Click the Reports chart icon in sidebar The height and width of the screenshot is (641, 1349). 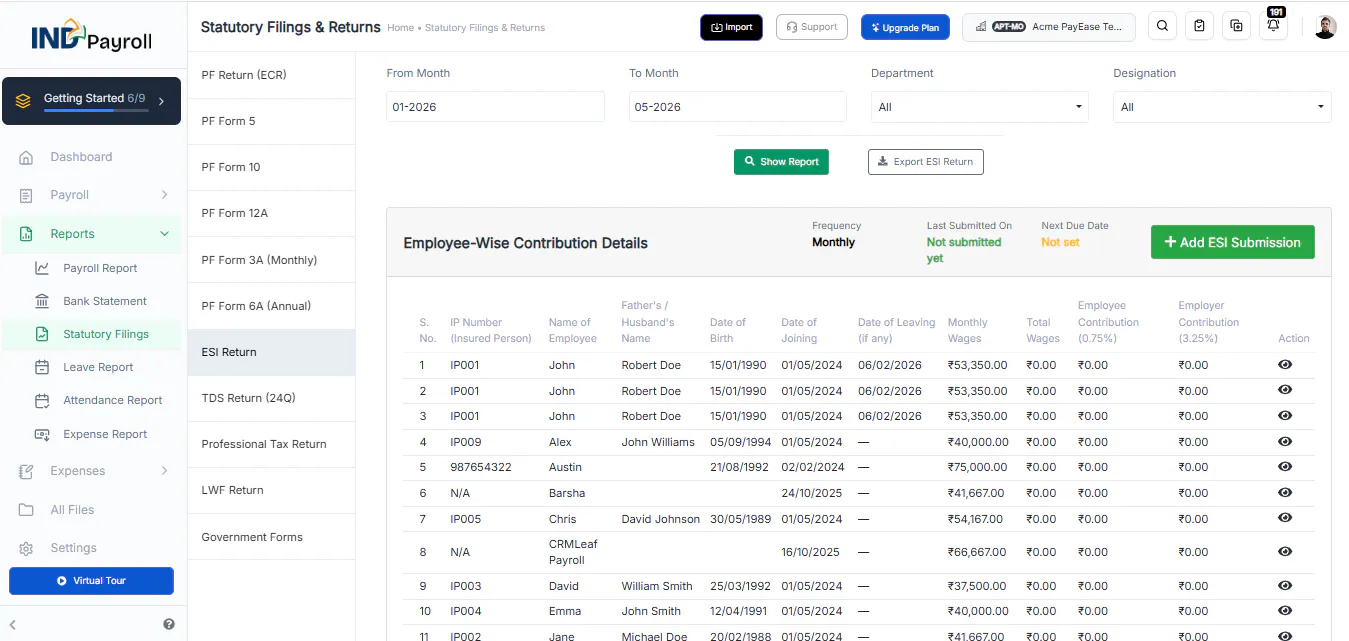(x=27, y=234)
